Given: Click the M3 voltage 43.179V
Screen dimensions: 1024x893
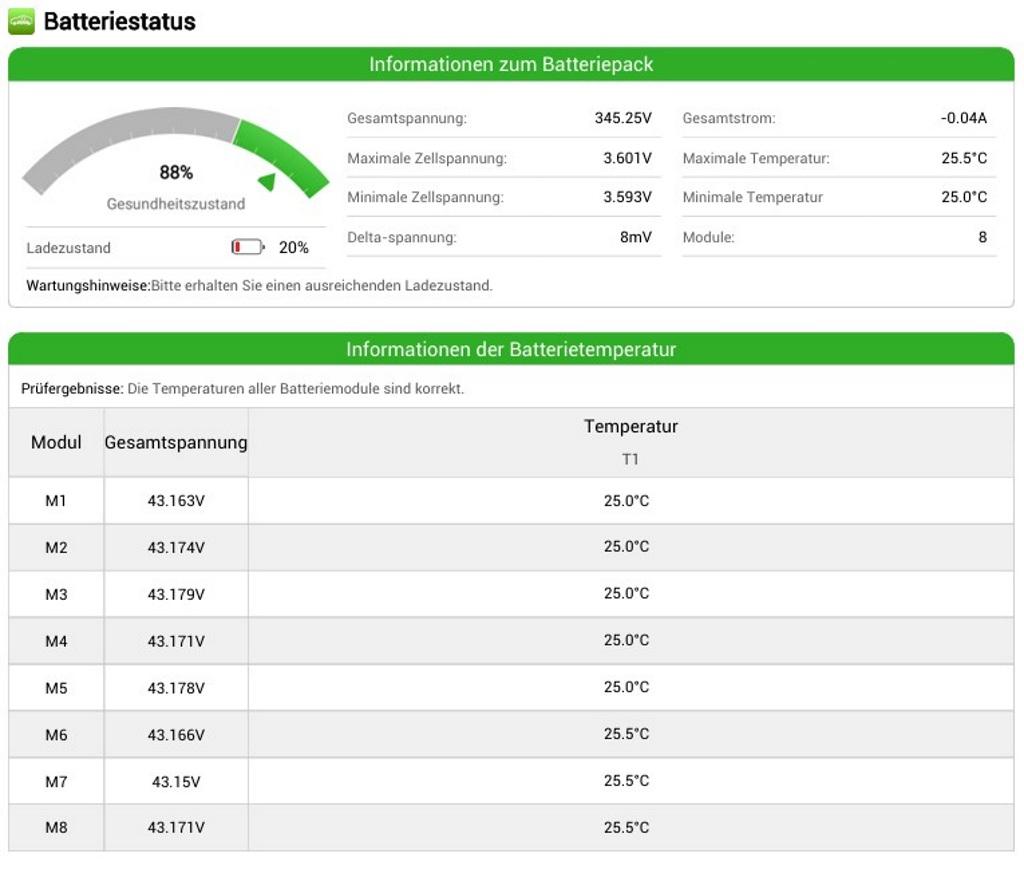Looking at the screenshot, I should pos(176,594).
